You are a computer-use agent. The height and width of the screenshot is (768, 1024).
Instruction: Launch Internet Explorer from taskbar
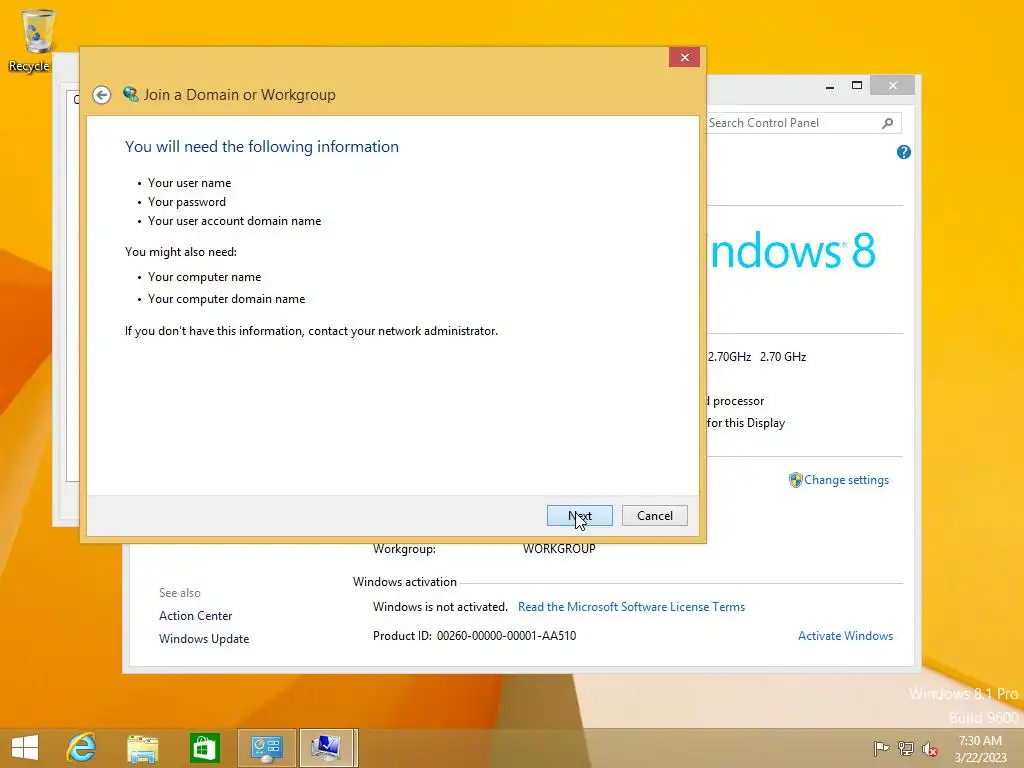82,748
